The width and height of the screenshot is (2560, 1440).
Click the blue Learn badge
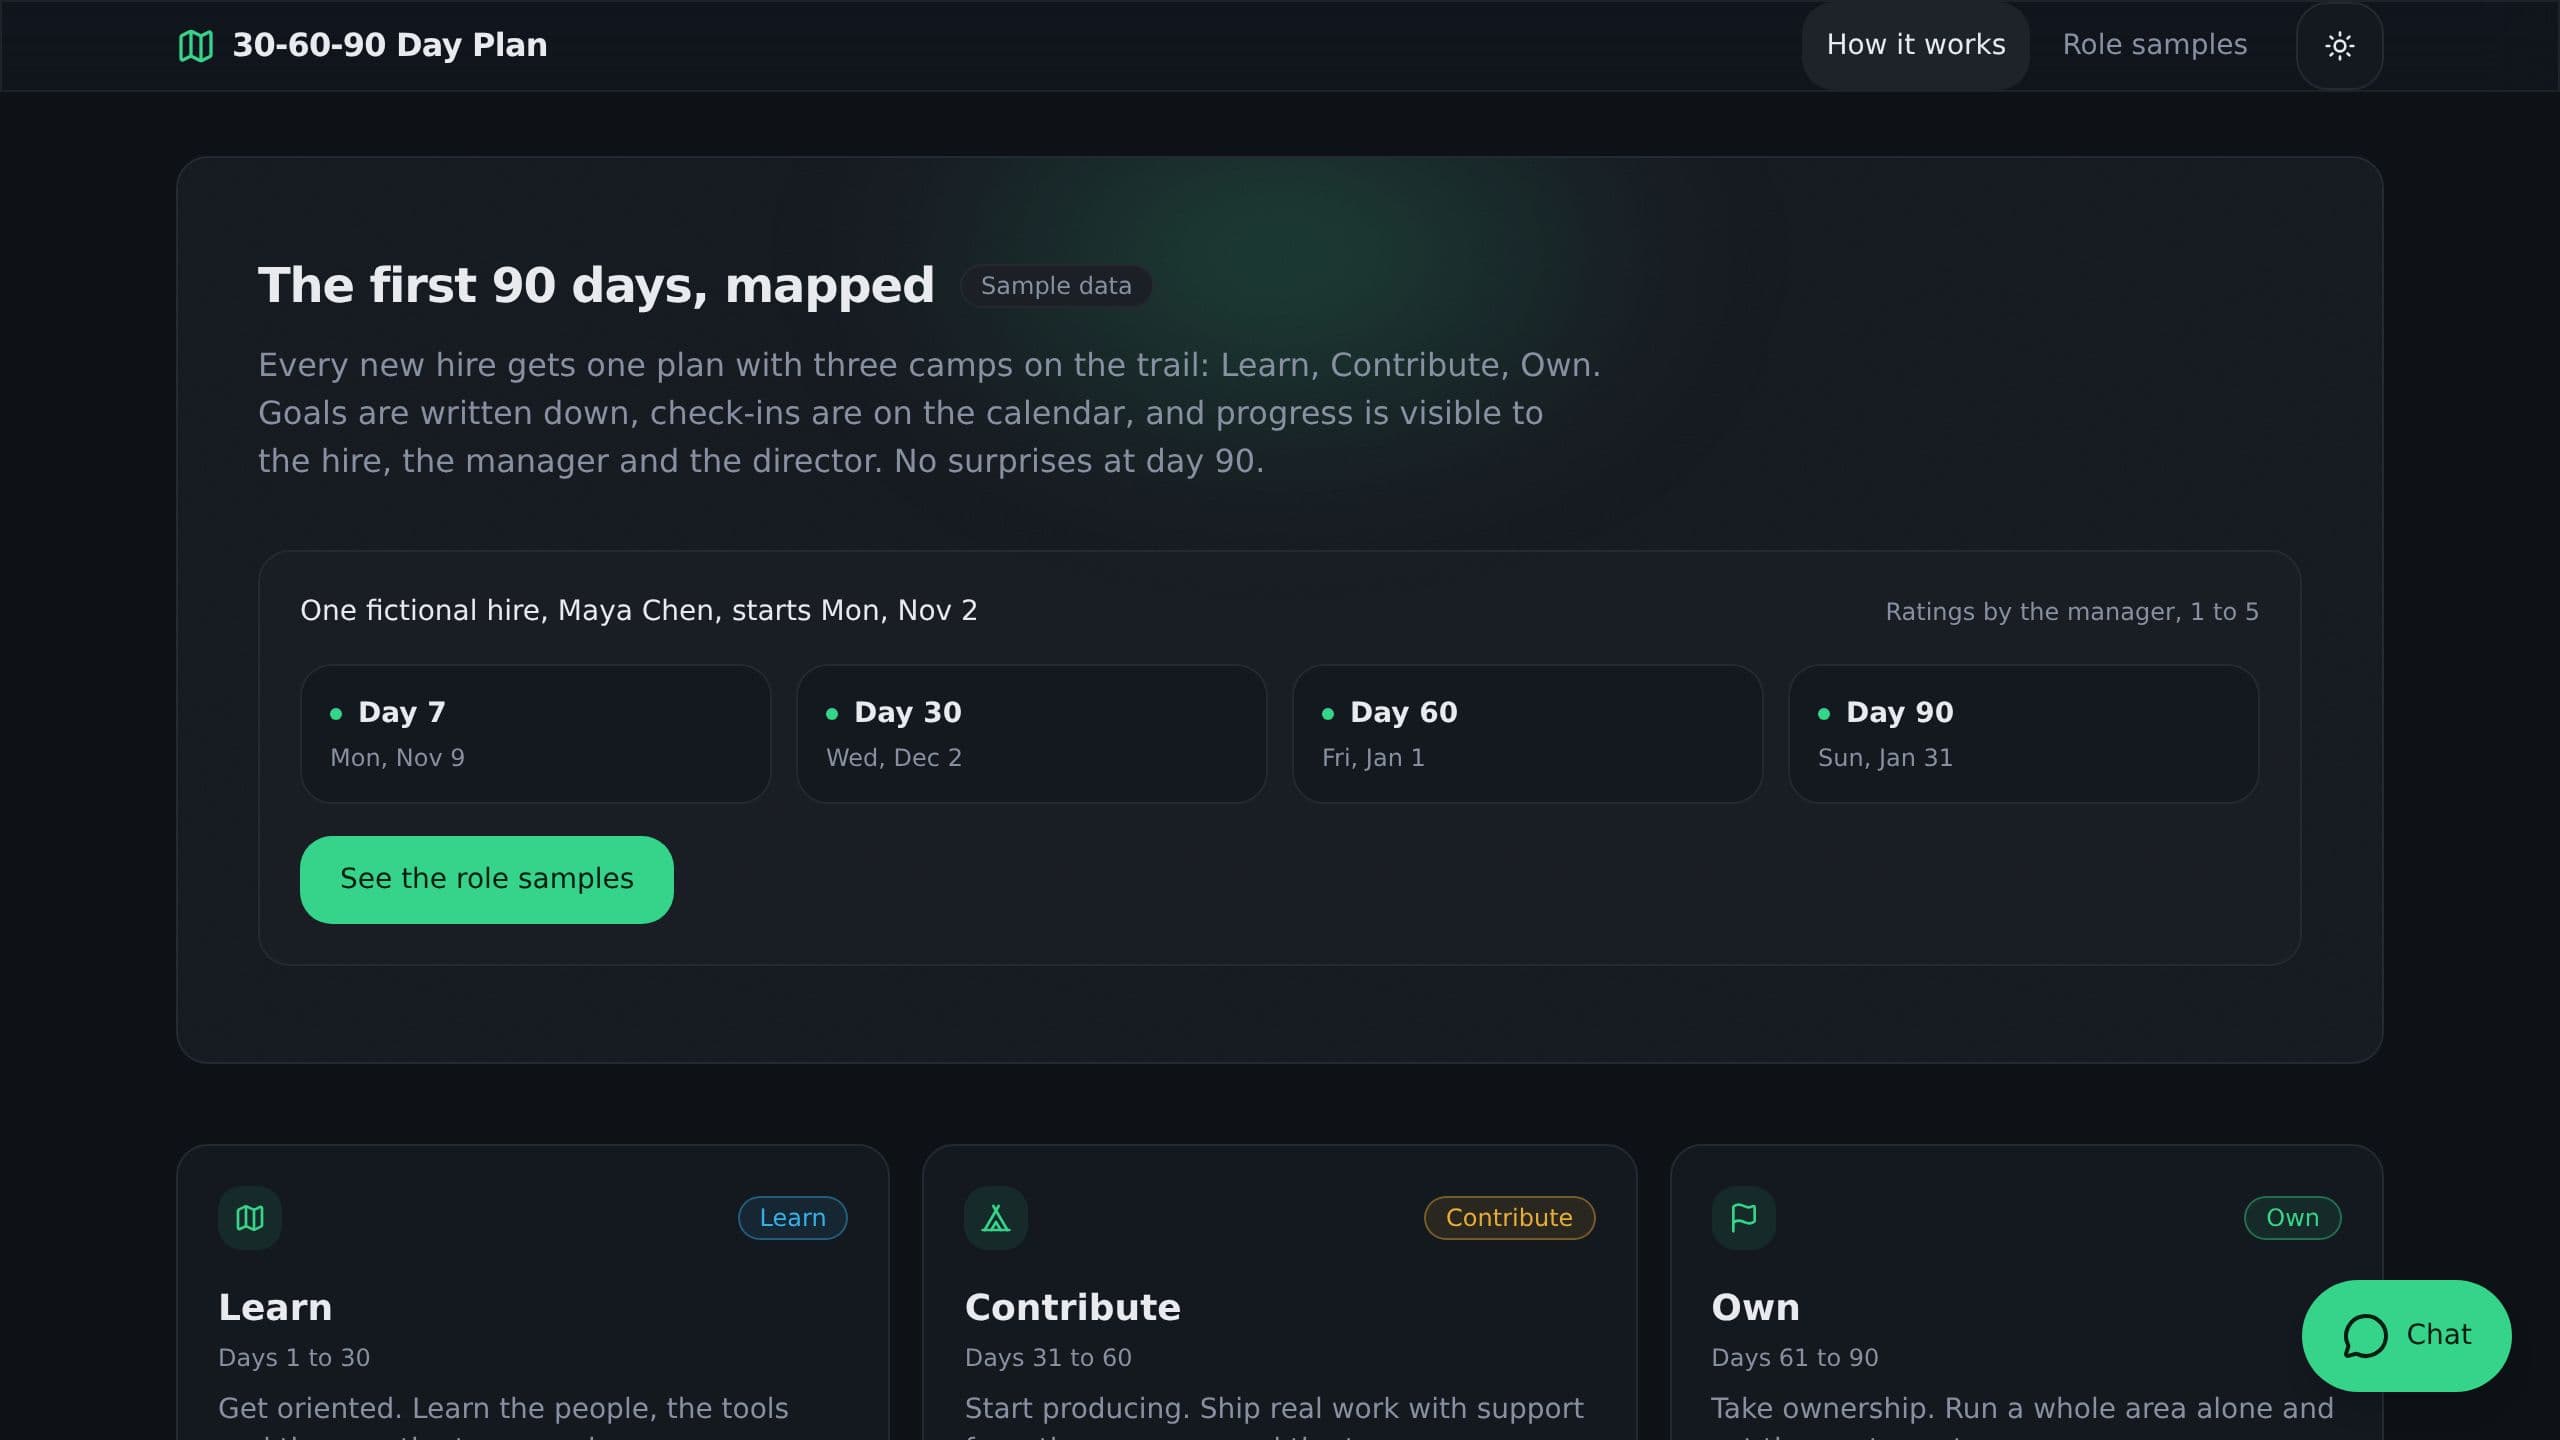[x=792, y=1217]
